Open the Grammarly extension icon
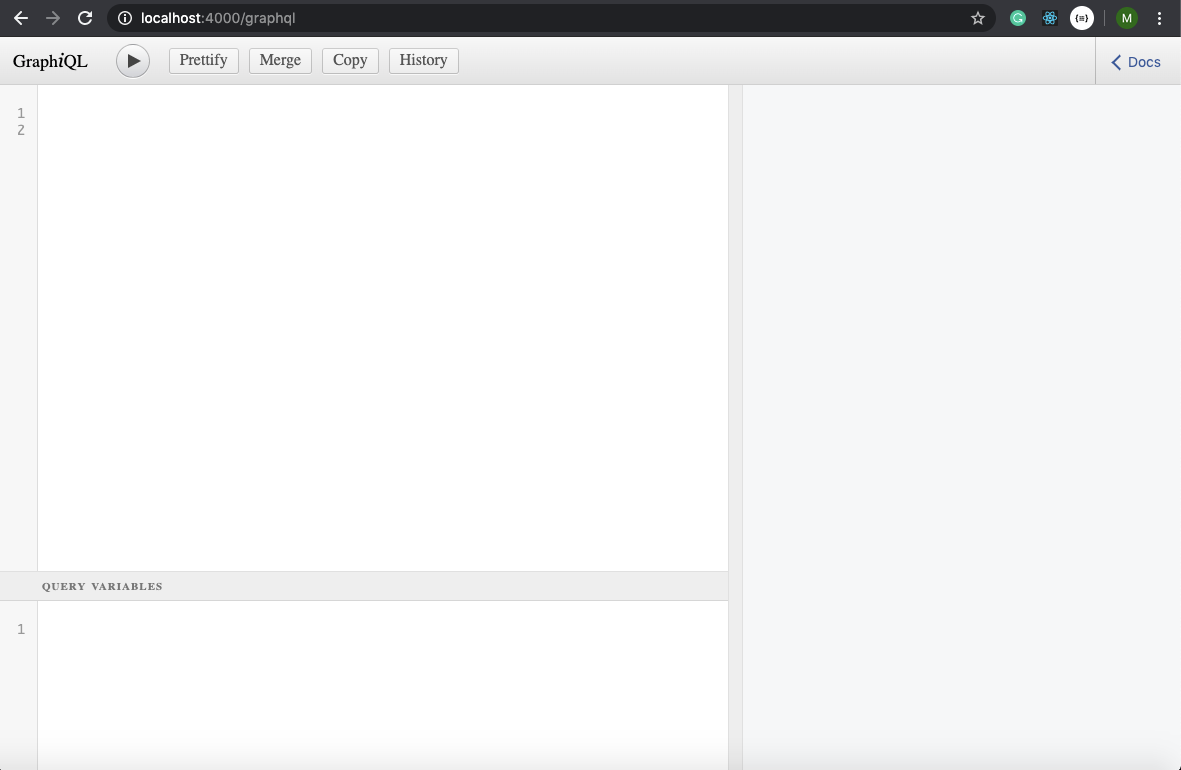Screen dimensions: 1181x770 coord(1018,18)
